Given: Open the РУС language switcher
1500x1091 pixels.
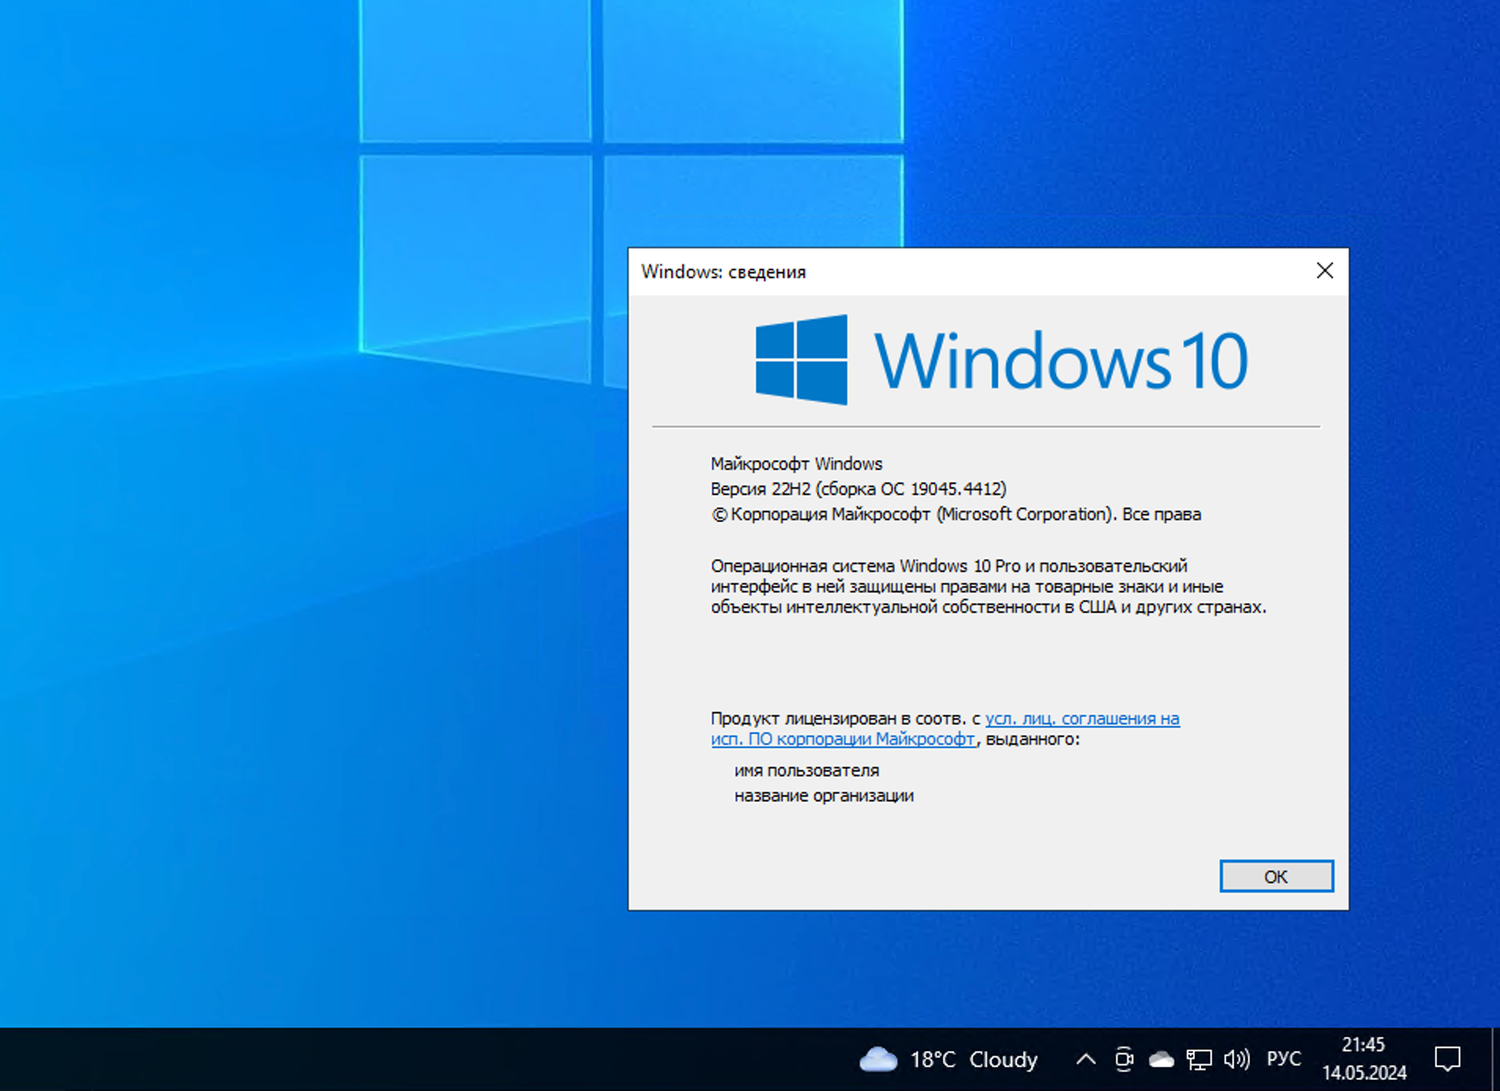Looking at the screenshot, I should coord(1283,1059).
